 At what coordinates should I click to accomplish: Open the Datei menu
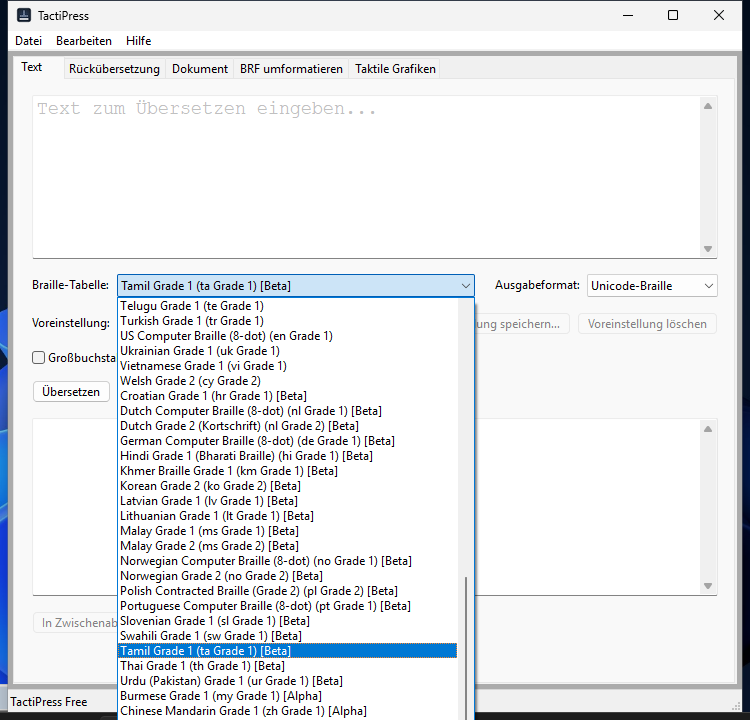[28, 41]
